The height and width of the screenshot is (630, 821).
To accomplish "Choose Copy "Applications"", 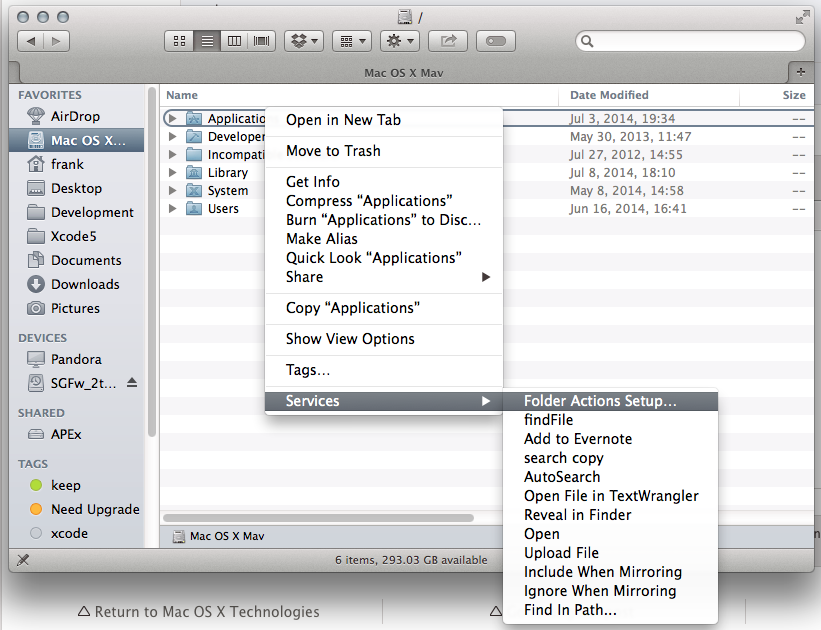I will [x=384, y=308].
